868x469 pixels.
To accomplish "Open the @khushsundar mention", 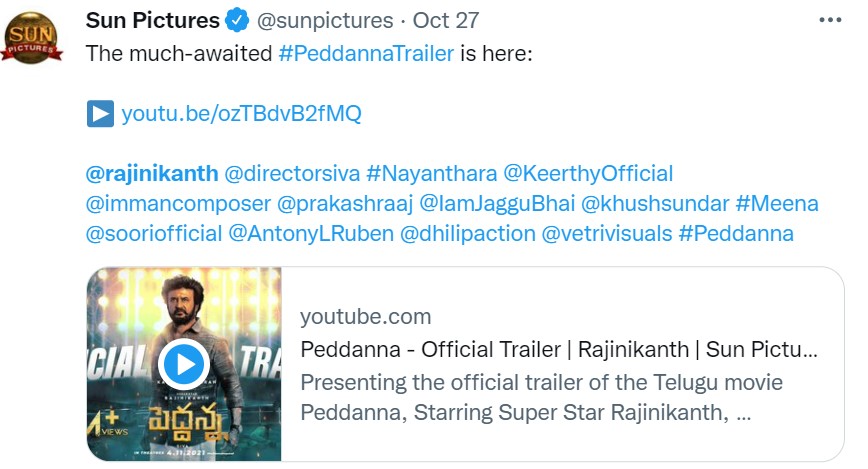I will tap(655, 204).
